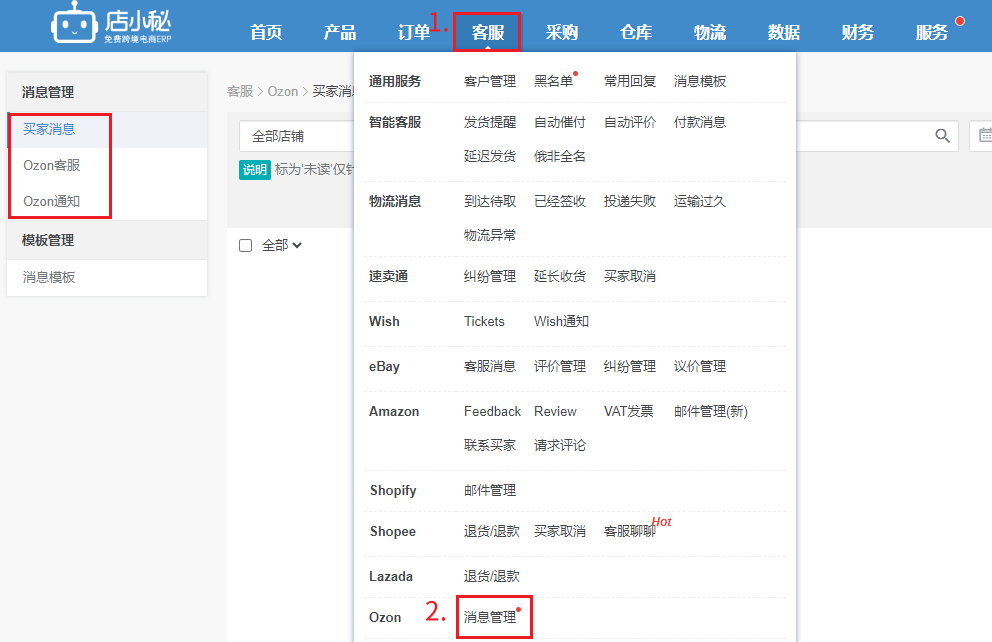Open 消息模板 under 通用服务
Screen dimensions: 992x642
pos(700,82)
